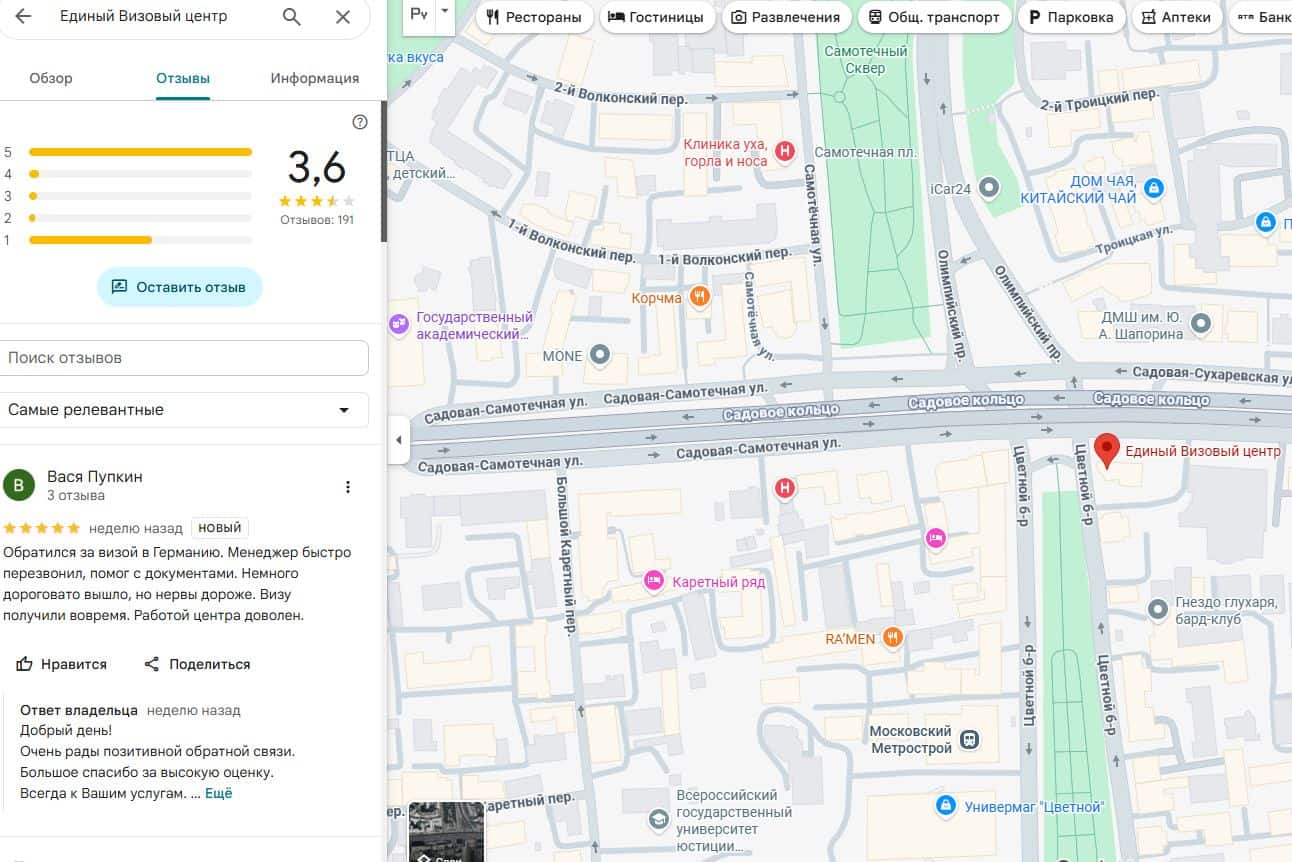This screenshot has width=1292, height=862.
Task: Open the reviews help question-mark icon
Action: [x=360, y=122]
